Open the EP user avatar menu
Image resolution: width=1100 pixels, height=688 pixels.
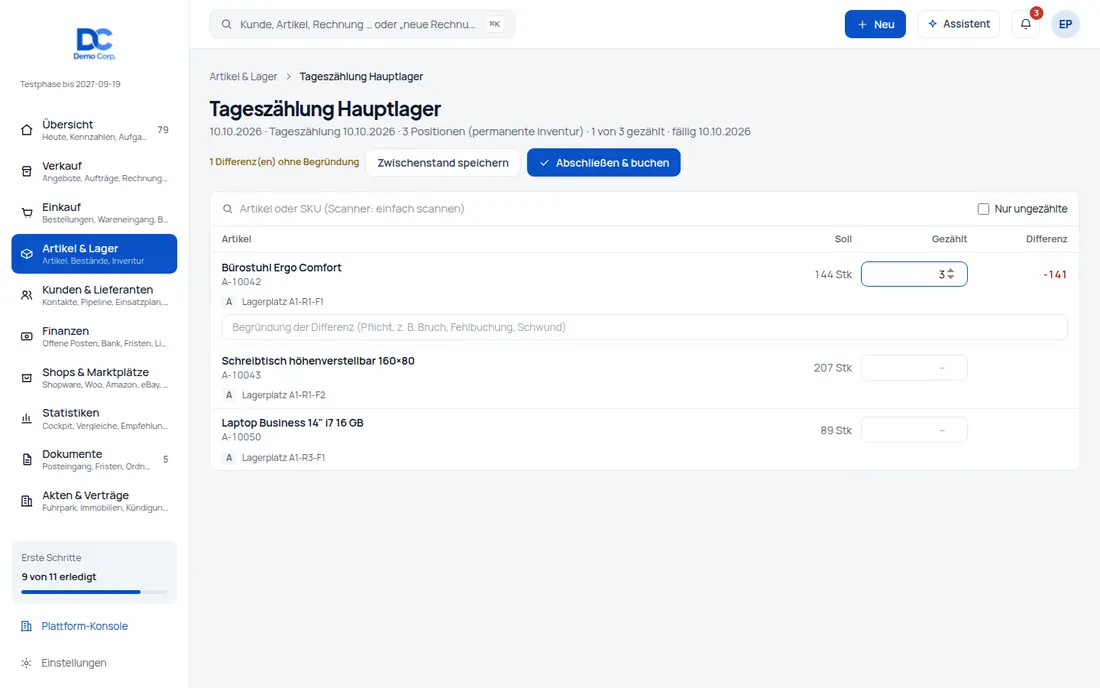pyautogui.click(x=1065, y=24)
